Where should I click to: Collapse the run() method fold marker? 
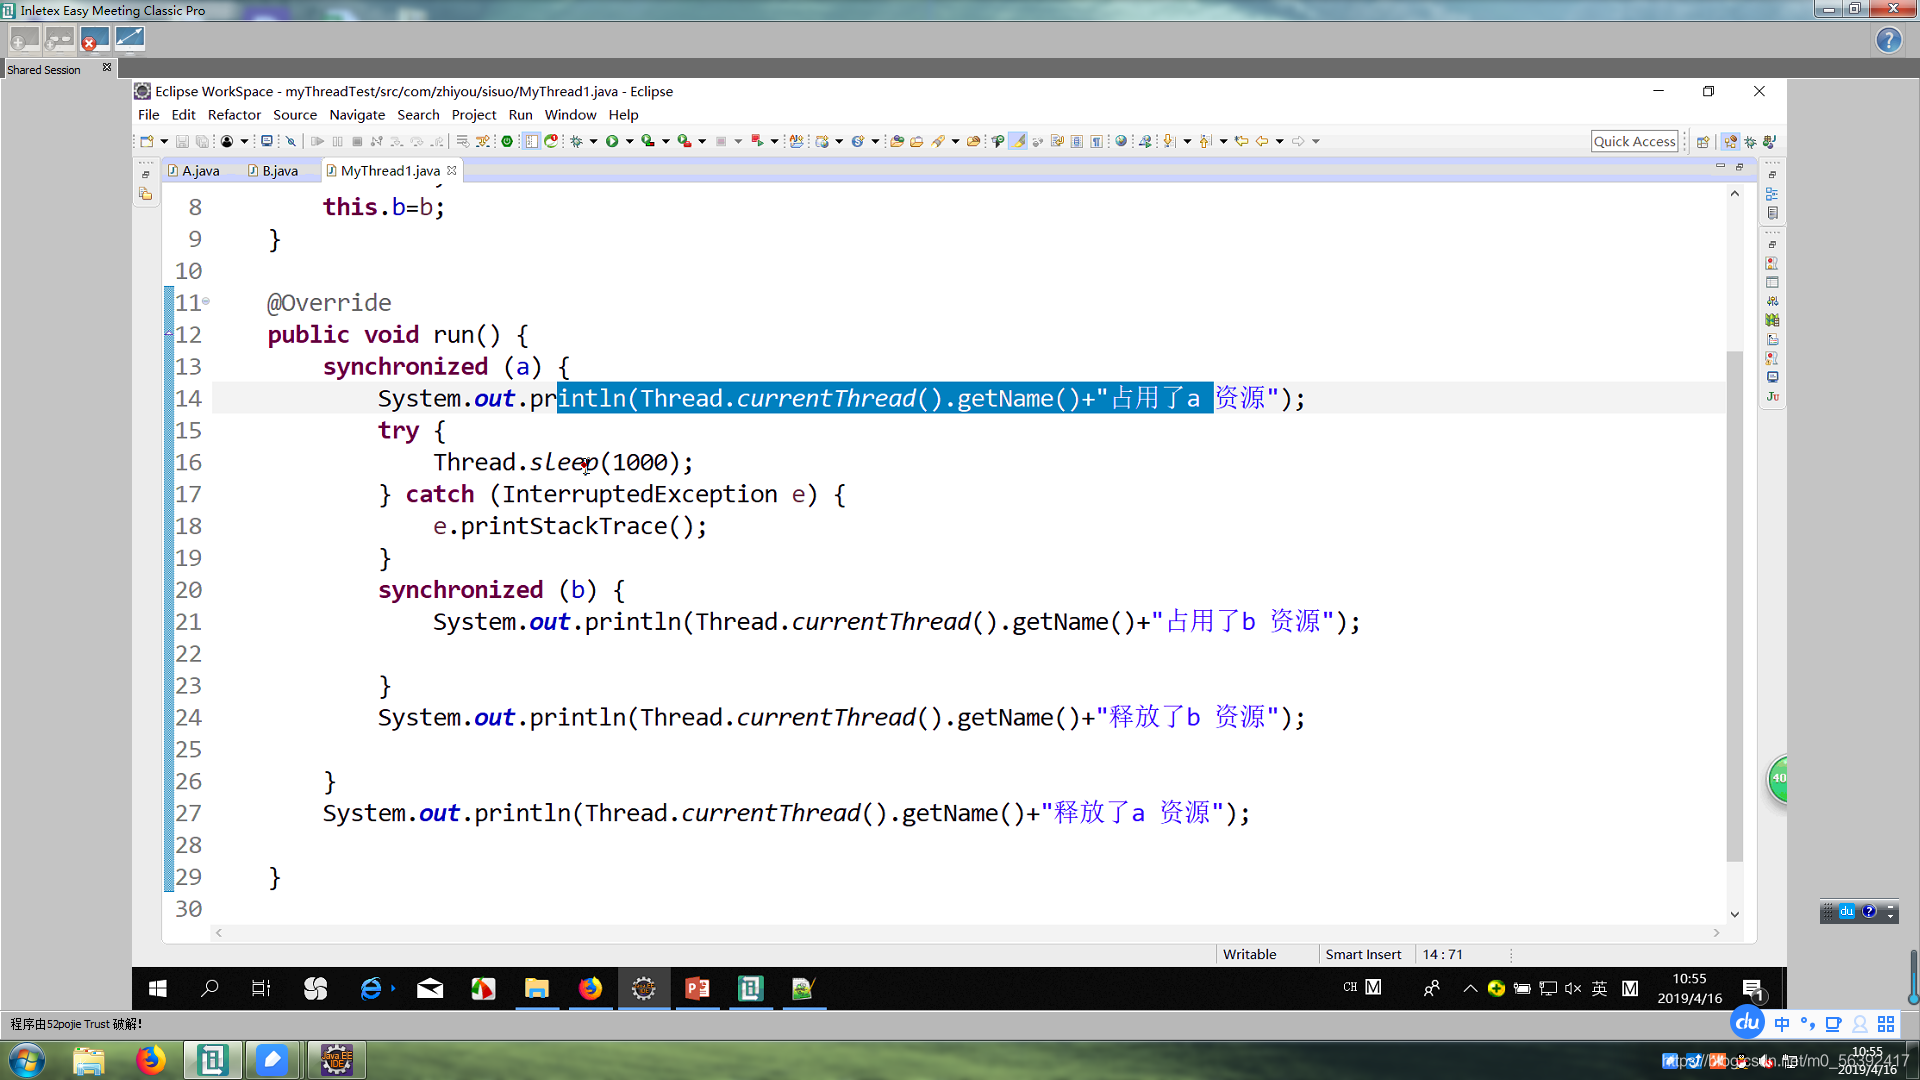point(206,301)
